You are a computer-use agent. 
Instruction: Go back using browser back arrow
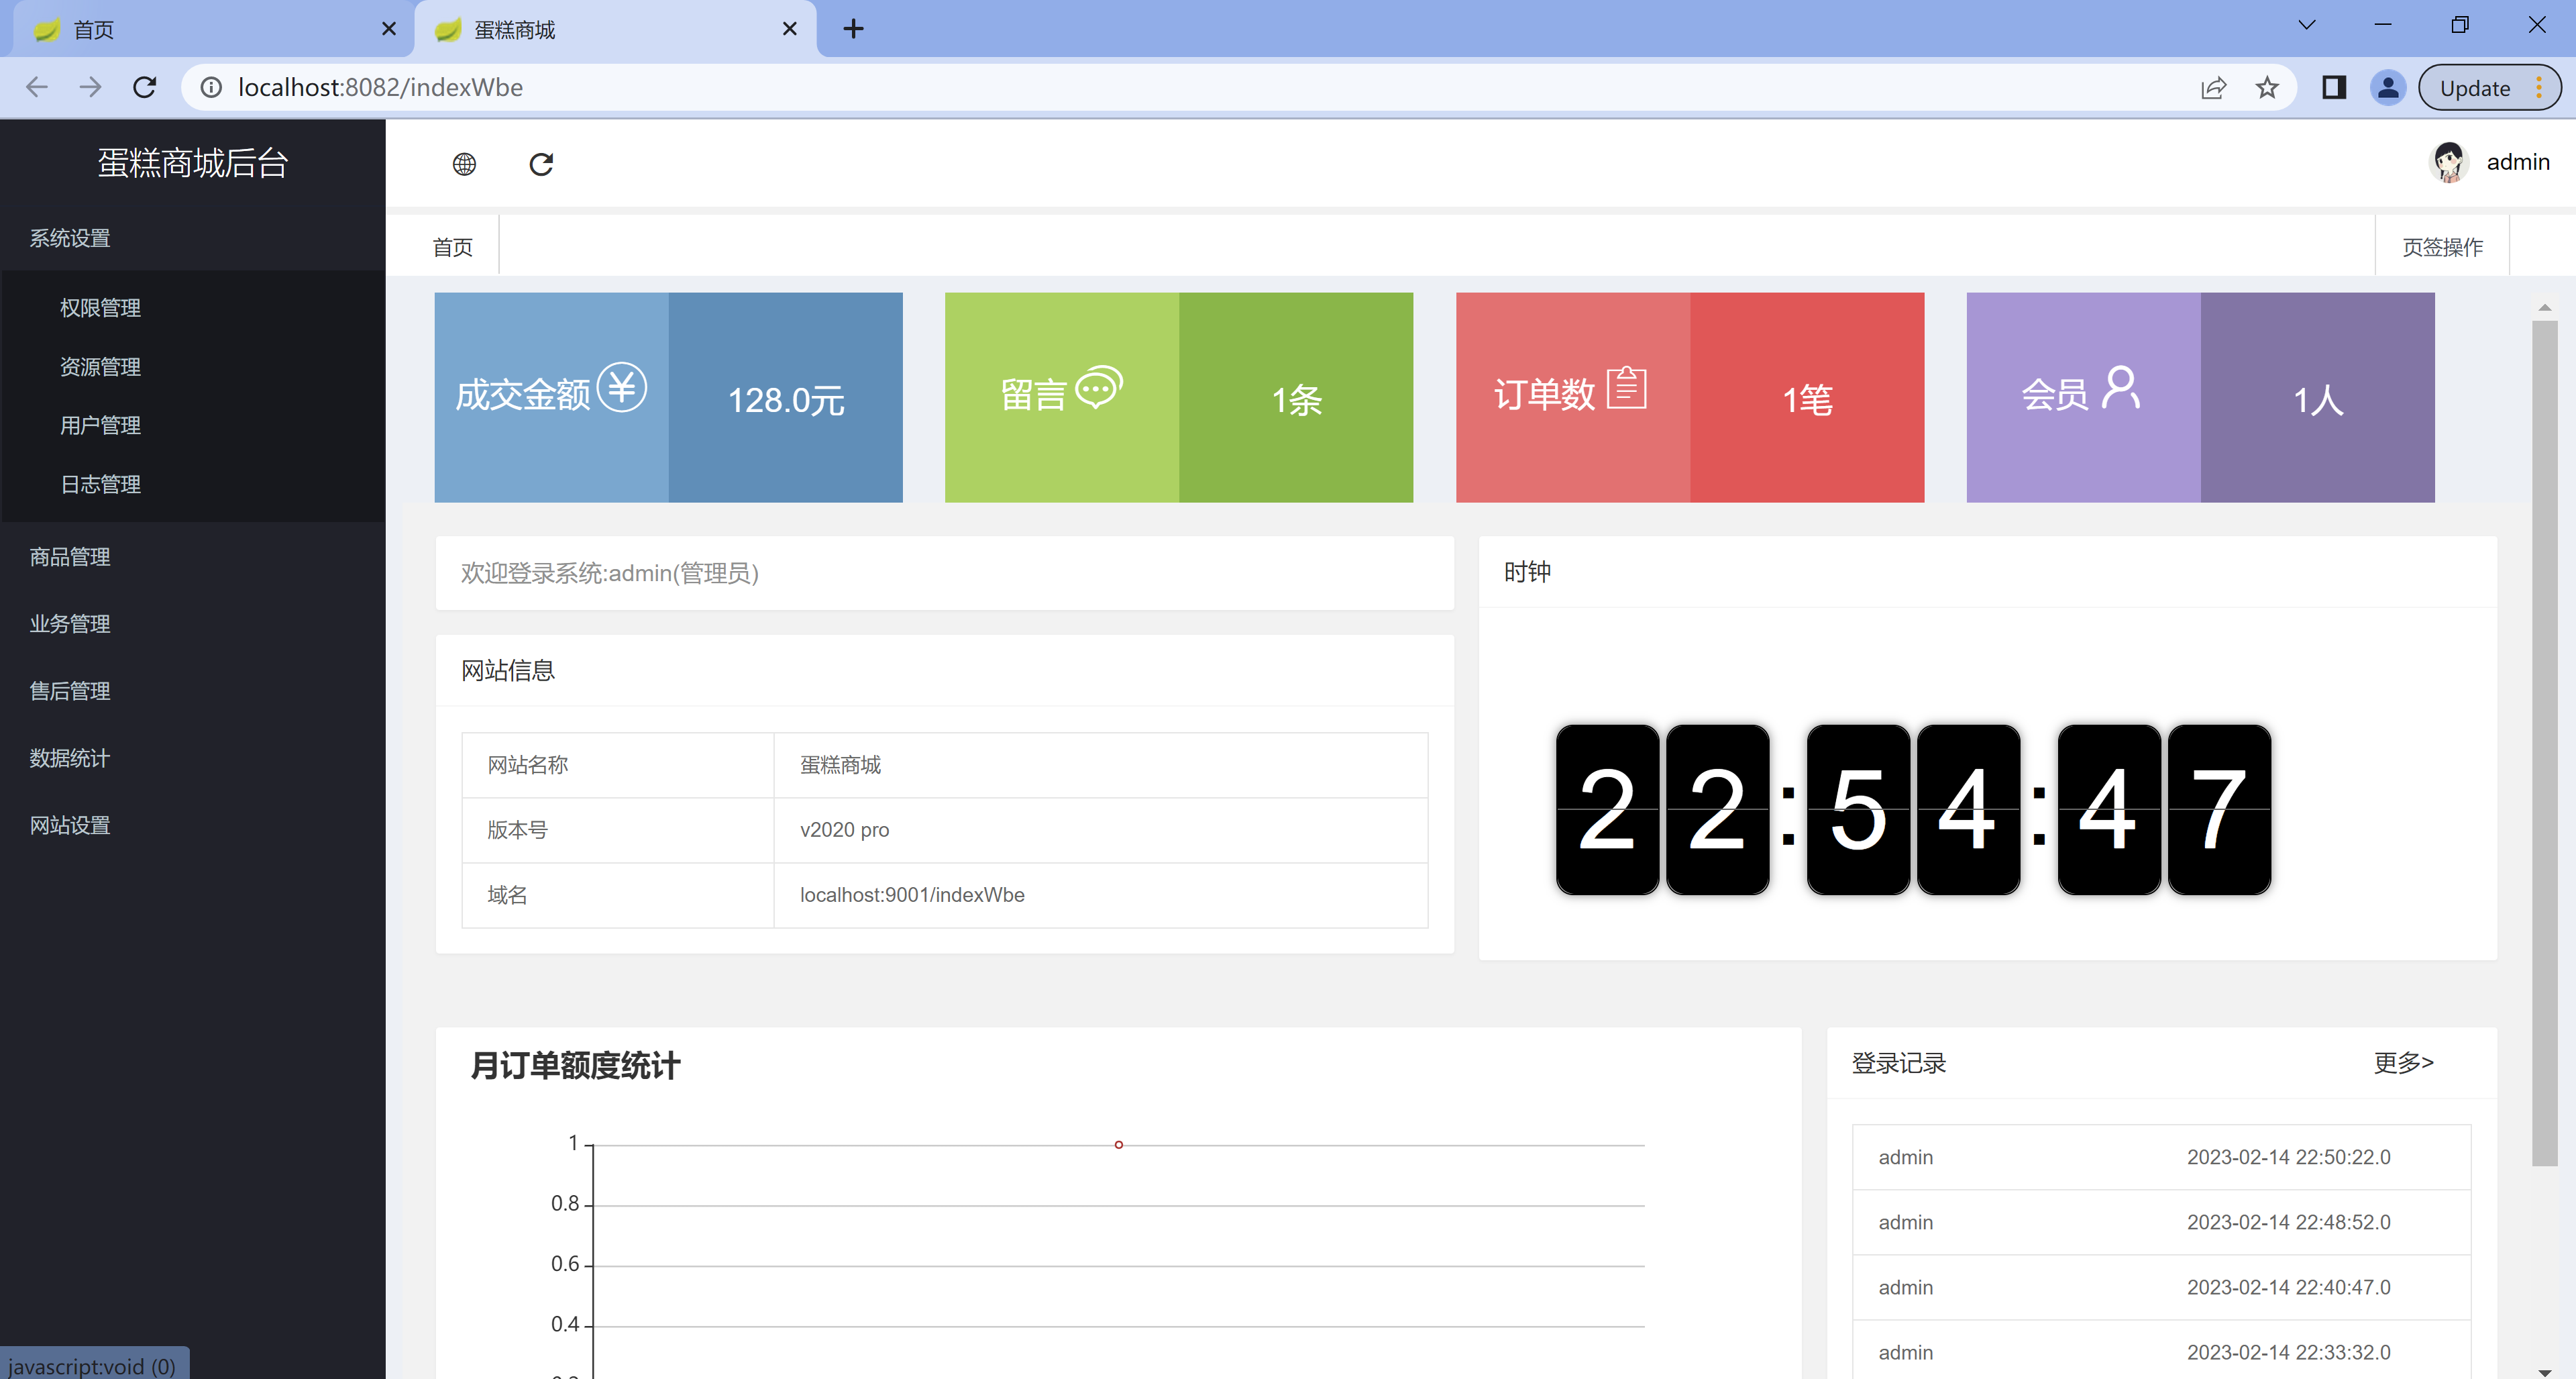pos(37,88)
